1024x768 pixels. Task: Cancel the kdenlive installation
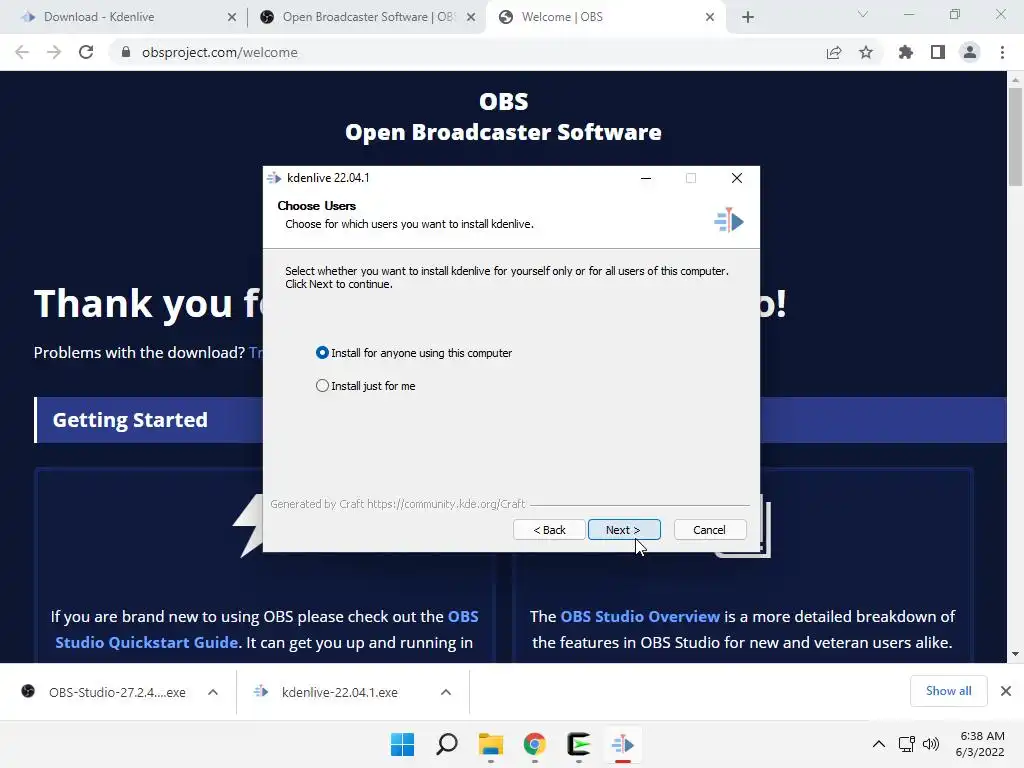click(709, 530)
